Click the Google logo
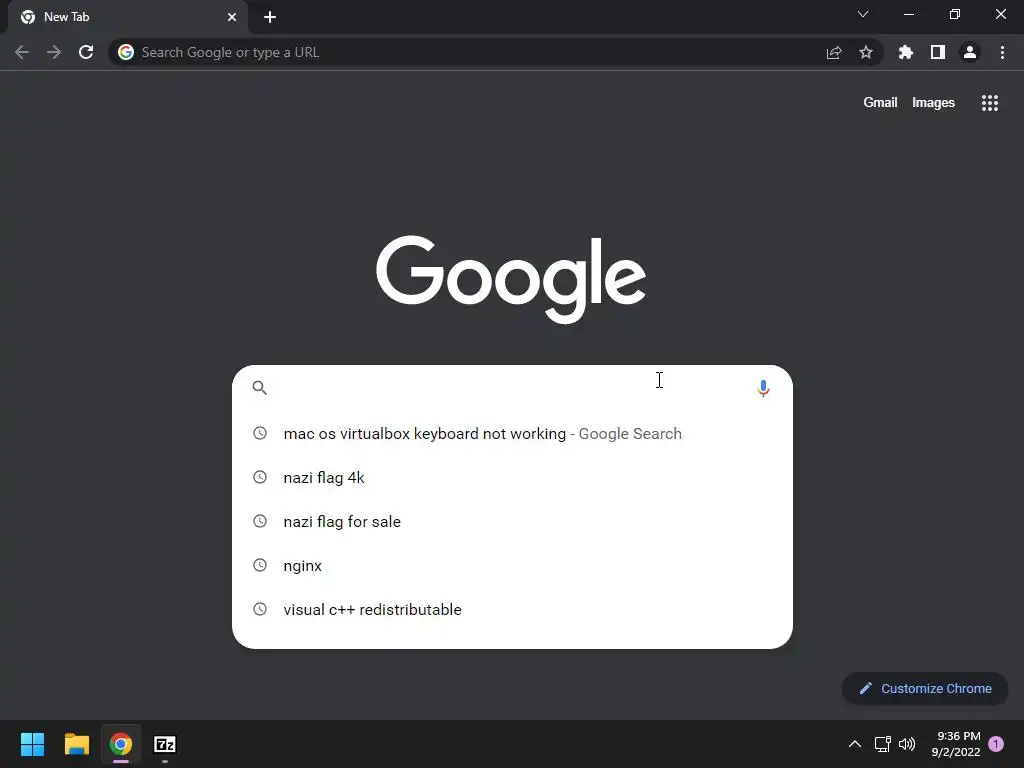 pyautogui.click(x=511, y=279)
